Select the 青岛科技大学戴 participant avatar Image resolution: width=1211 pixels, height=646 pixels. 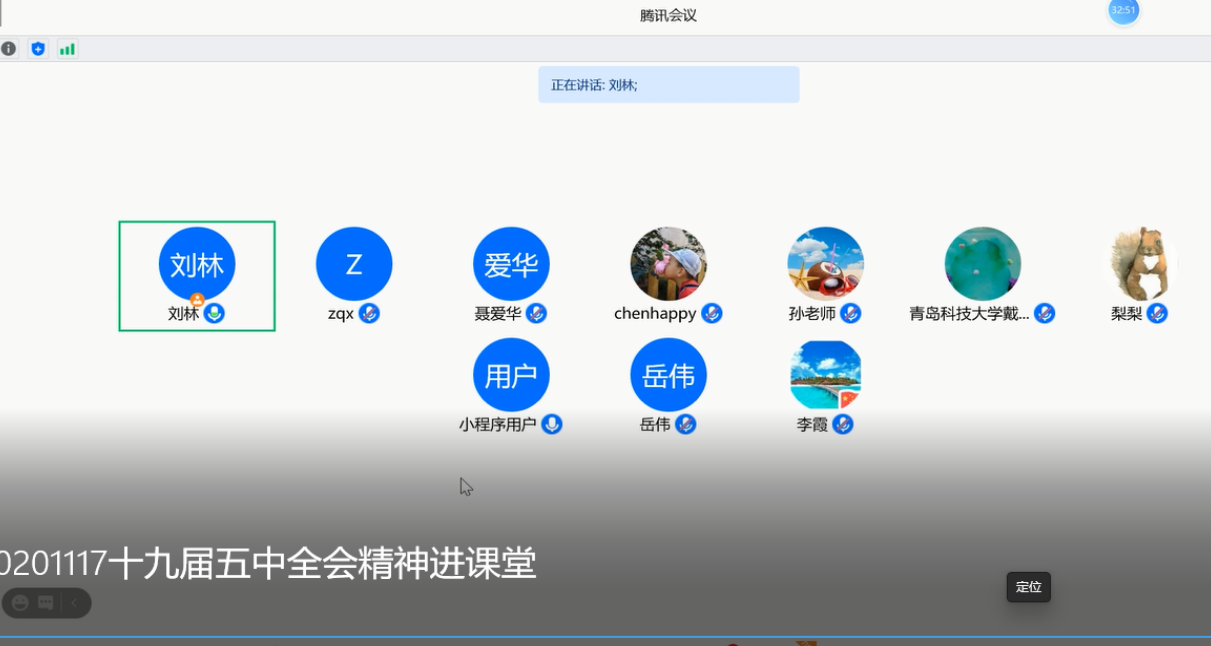pyautogui.click(x=982, y=264)
